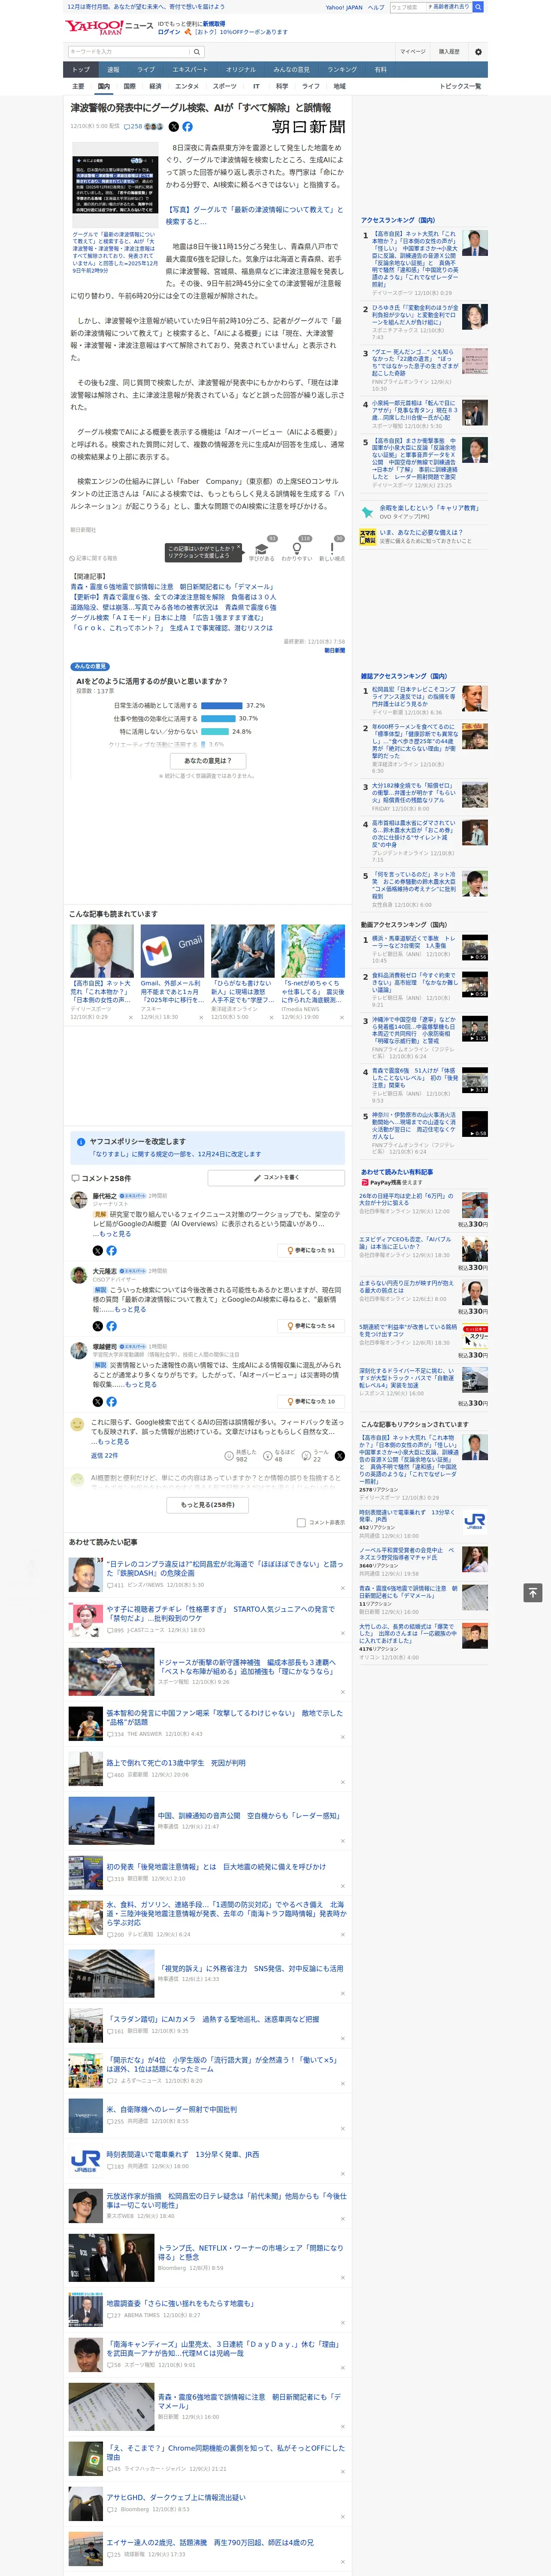Switch to the 速報 tab
Image resolution: width=551 pixels, height=2576 pixels.
(x=113, y=70)
